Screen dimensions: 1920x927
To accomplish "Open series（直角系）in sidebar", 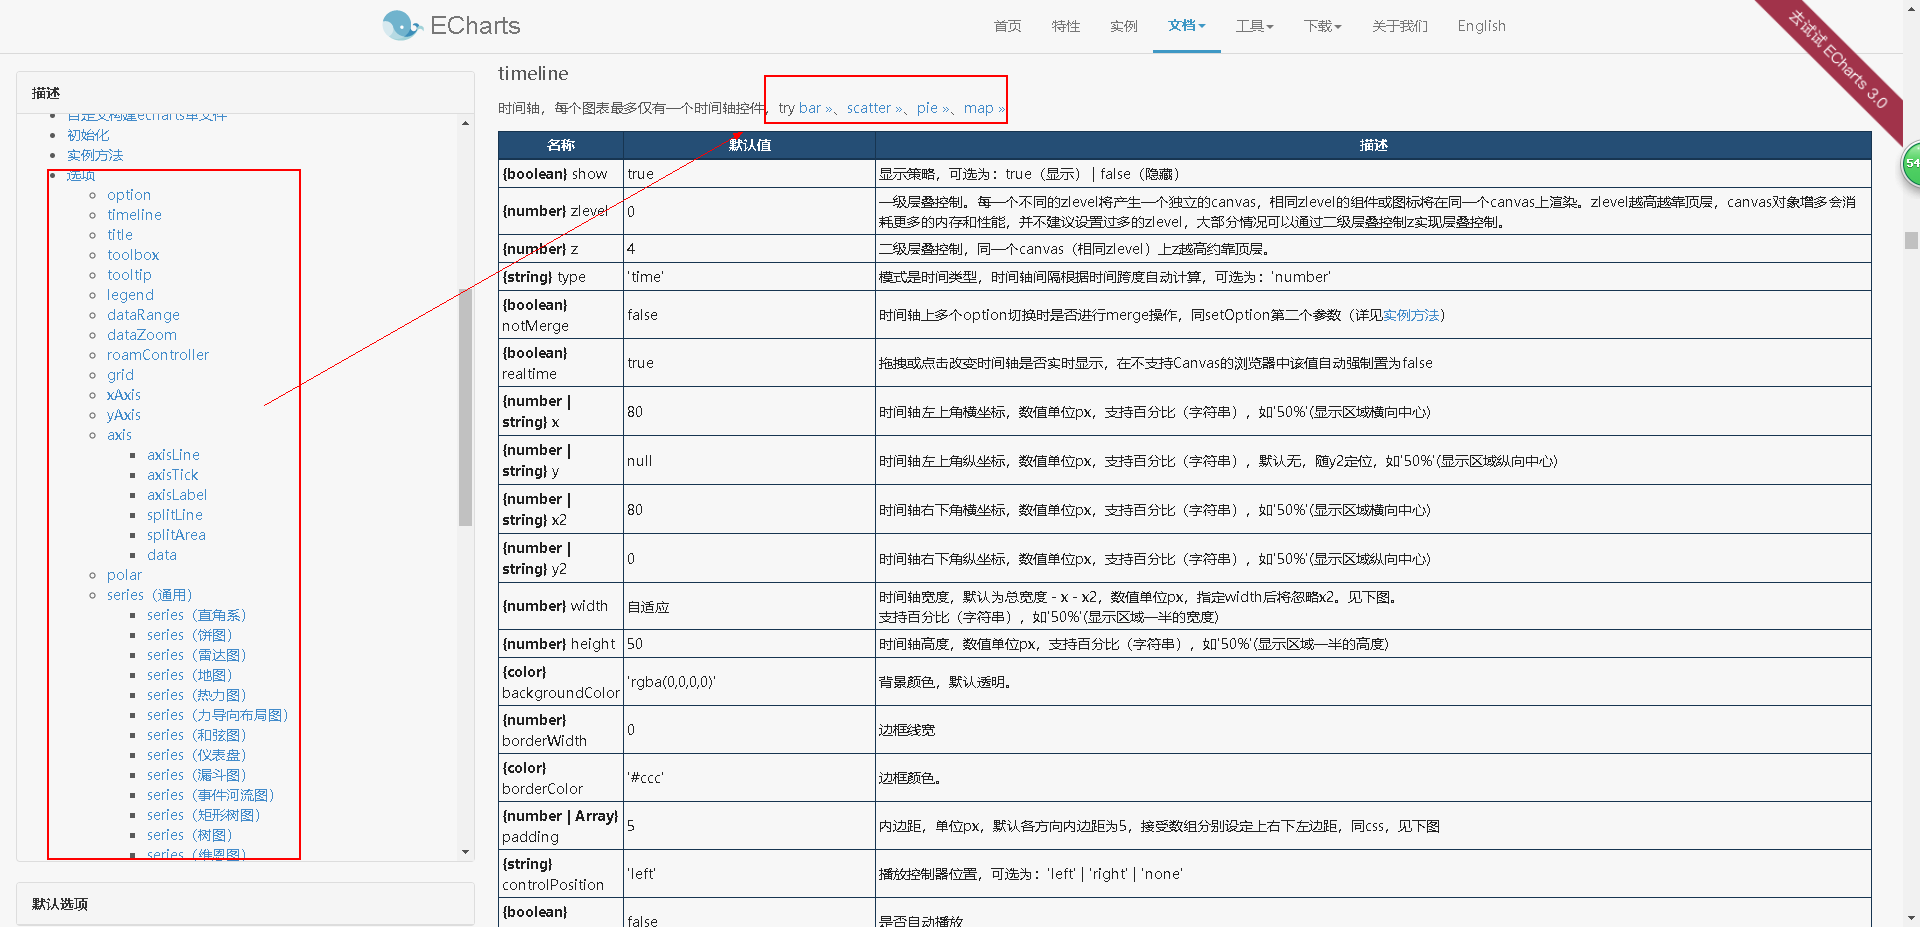I will tap(196, 615).
